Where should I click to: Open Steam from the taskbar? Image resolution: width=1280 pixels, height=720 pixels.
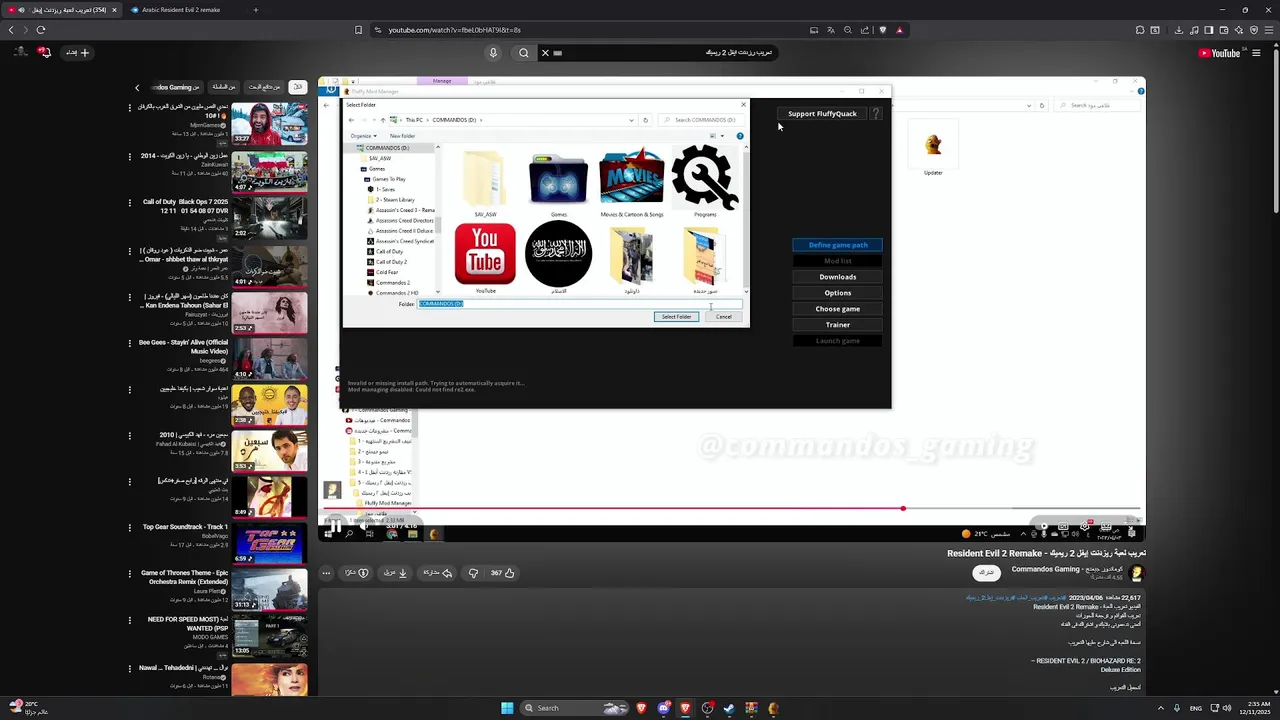[729, 709]
